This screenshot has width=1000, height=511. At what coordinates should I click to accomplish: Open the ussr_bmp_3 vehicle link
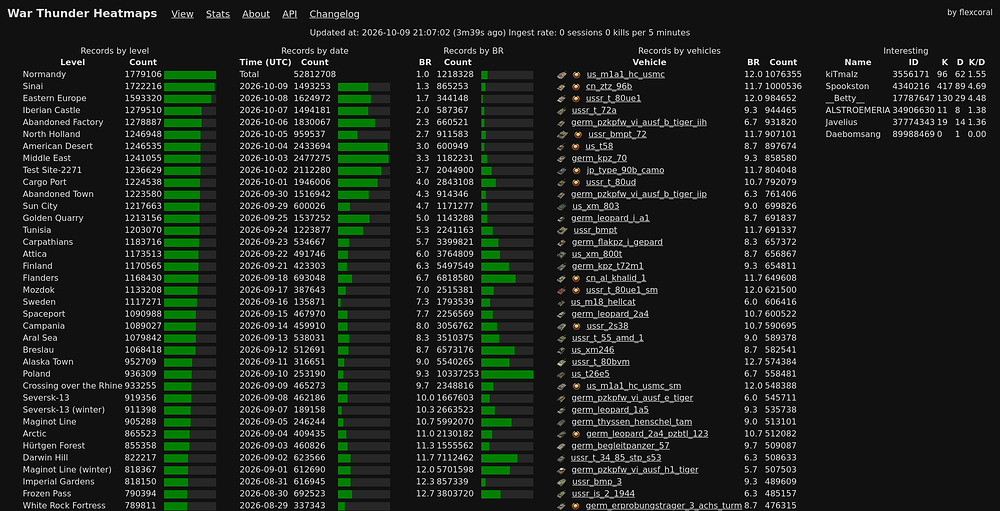[x=597, y=482]
